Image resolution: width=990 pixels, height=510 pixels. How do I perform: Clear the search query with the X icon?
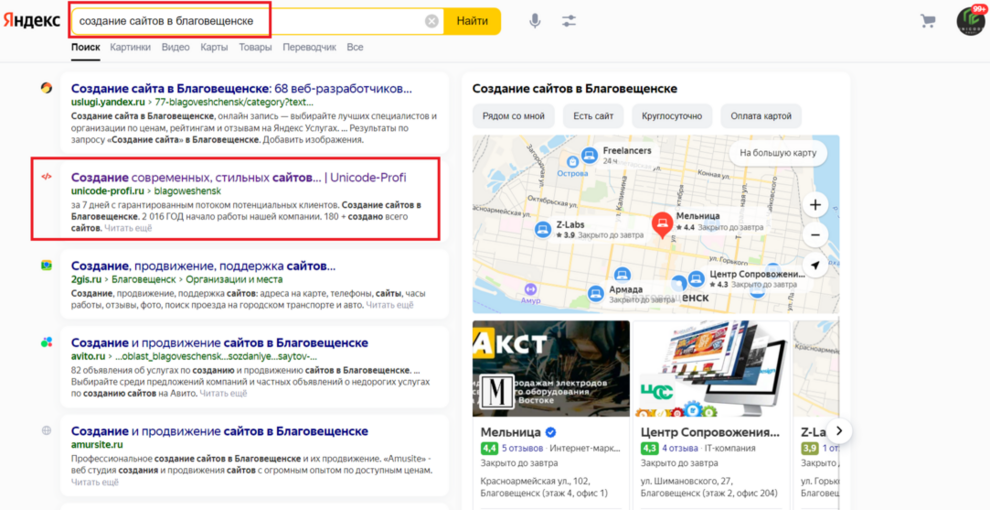432,21
